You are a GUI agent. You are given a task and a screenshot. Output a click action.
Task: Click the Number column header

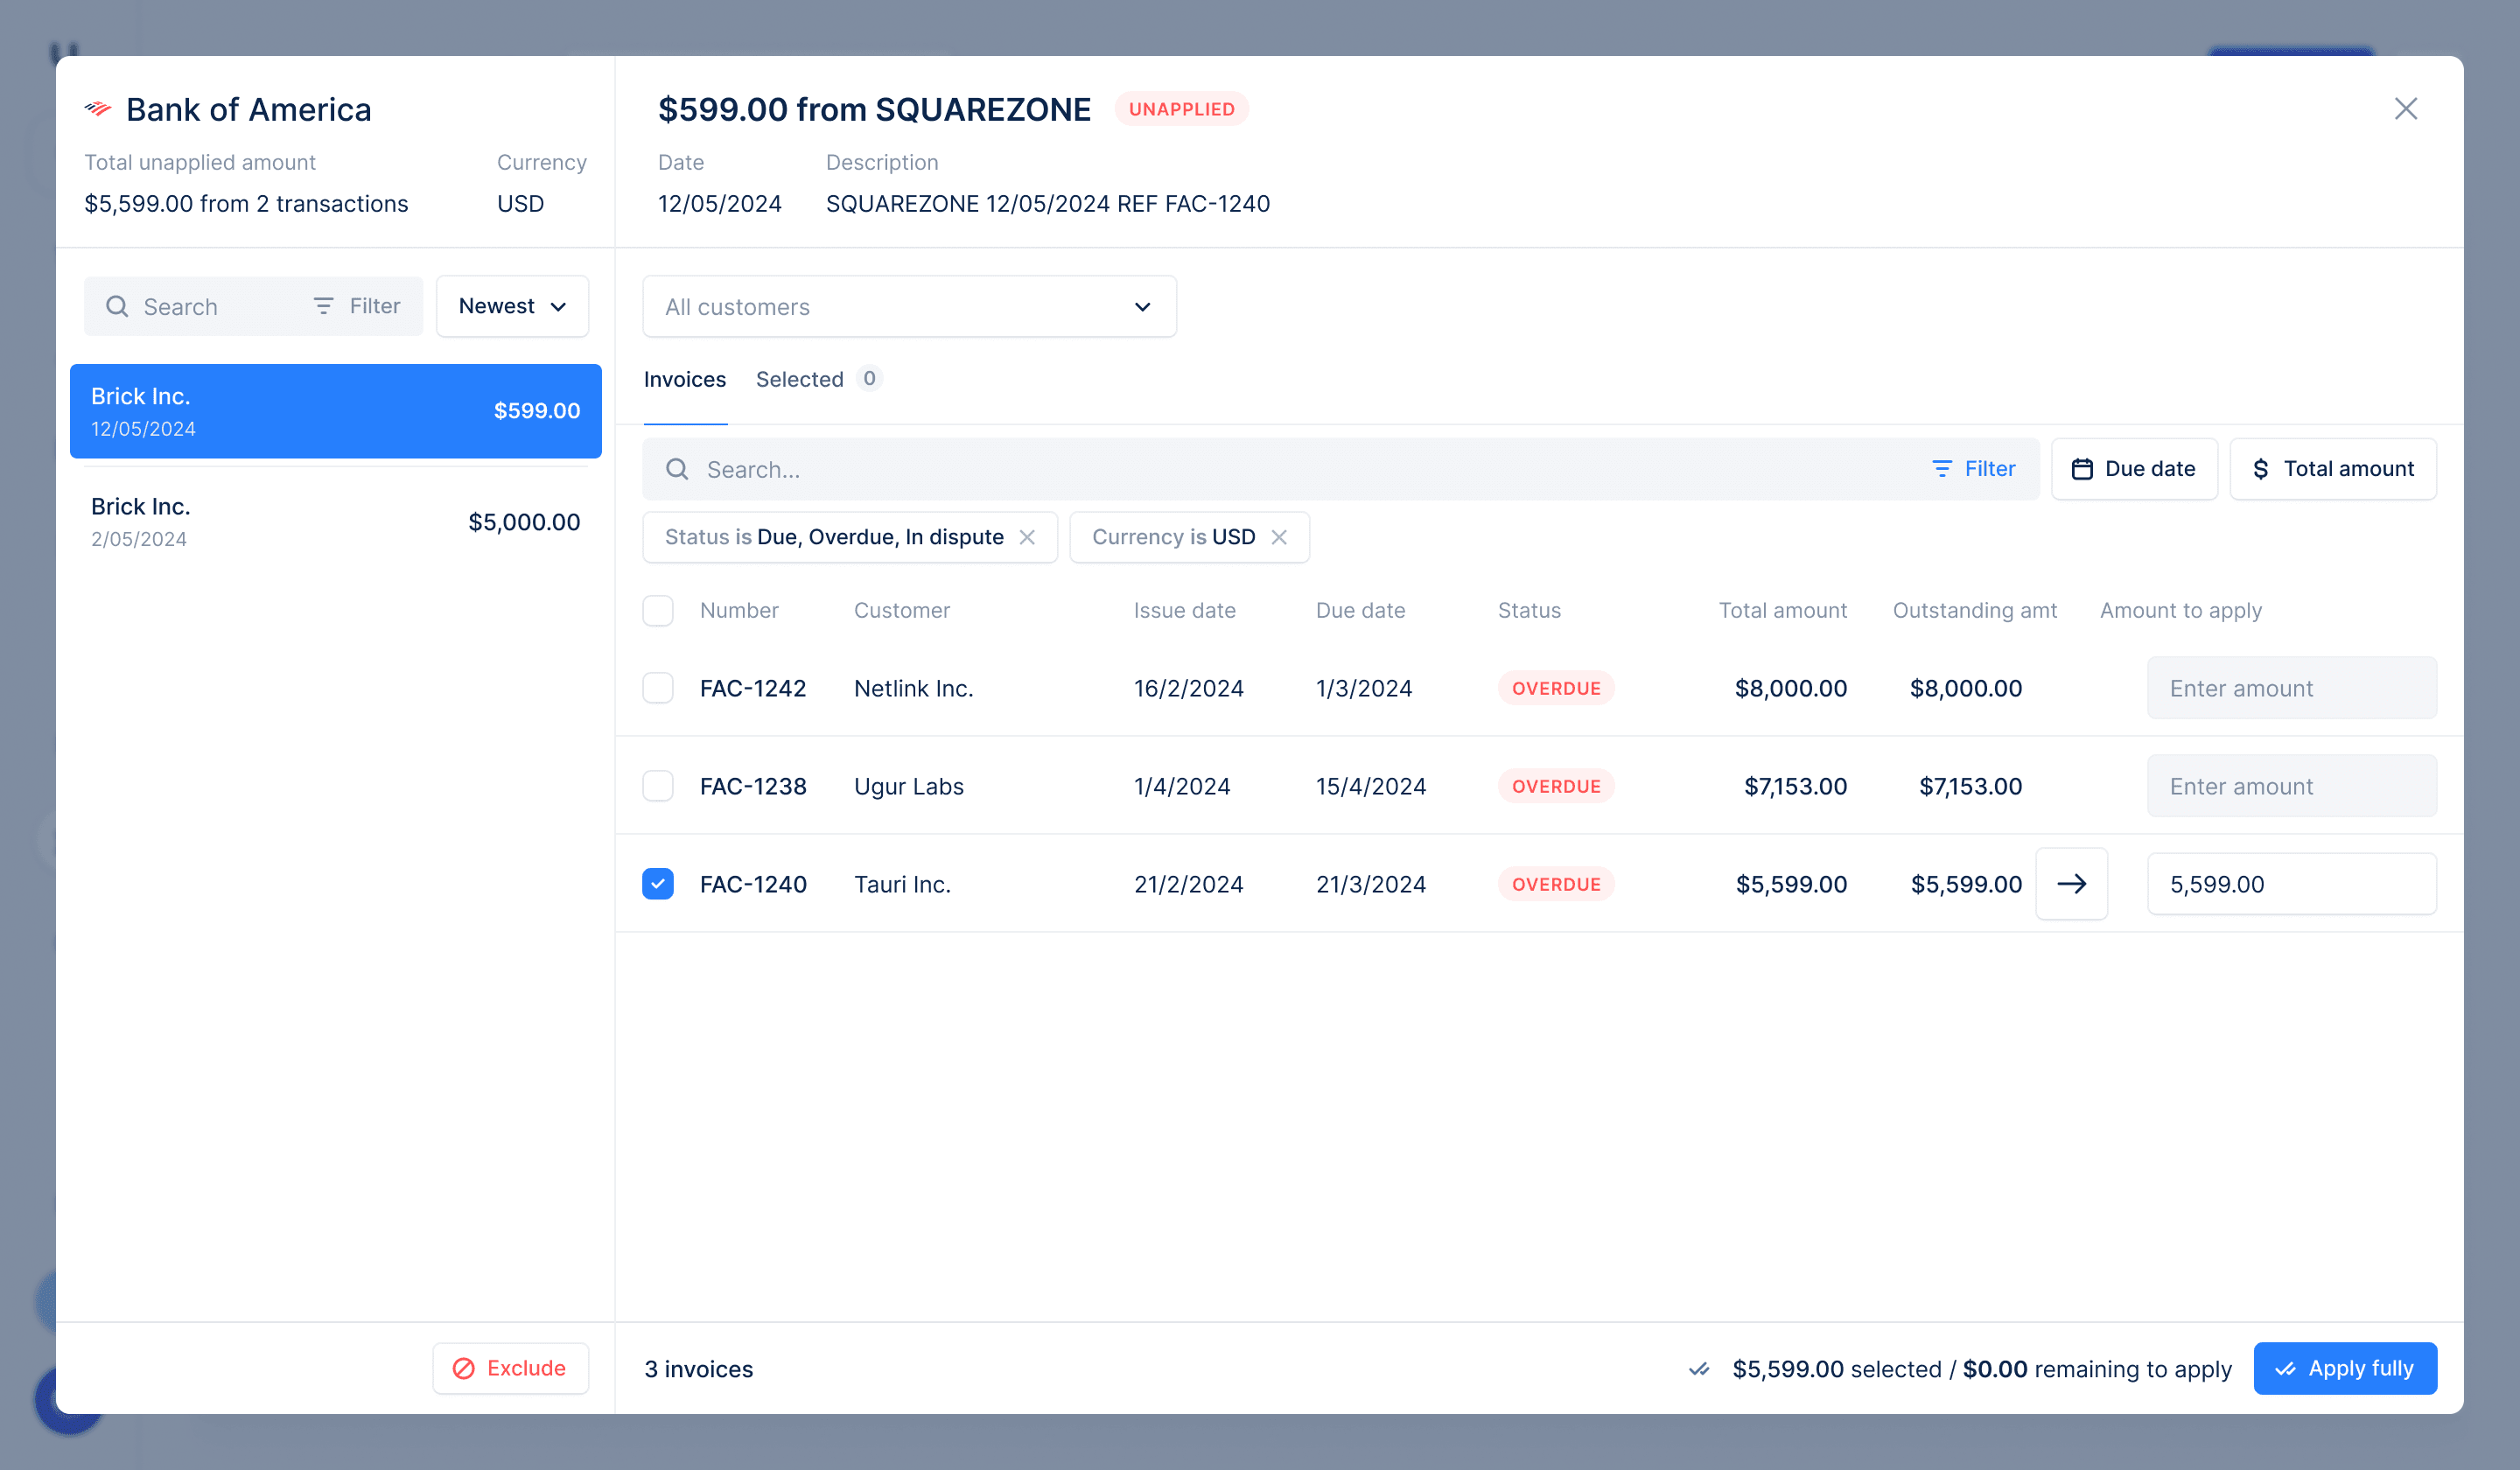739,610
